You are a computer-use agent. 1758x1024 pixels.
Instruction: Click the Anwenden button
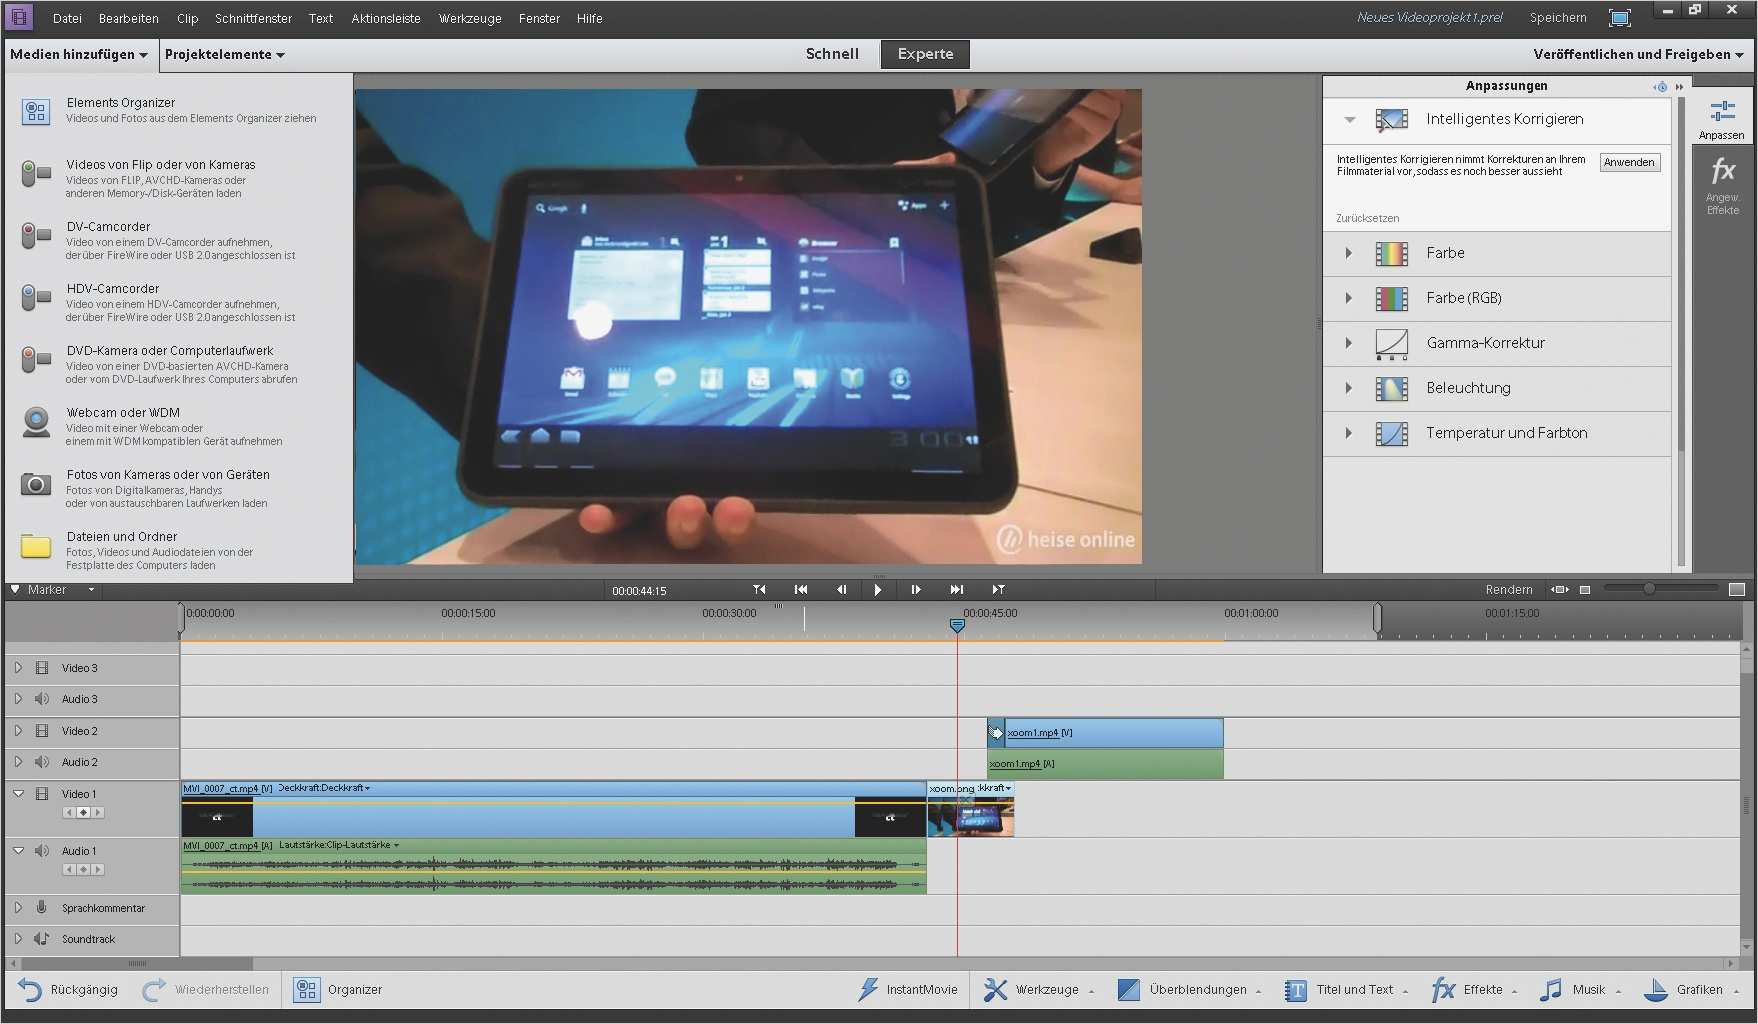(1629, 161)
